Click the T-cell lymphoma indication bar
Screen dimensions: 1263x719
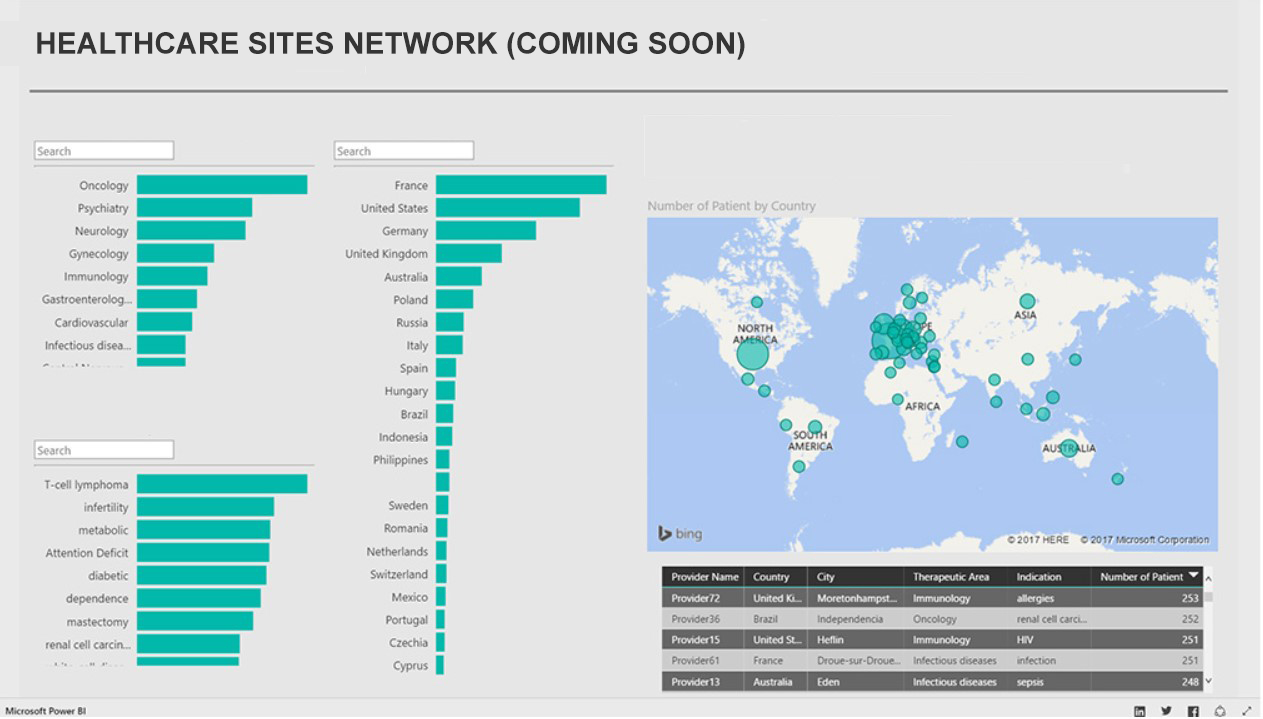pyautogui.click(x=221, y=484)
